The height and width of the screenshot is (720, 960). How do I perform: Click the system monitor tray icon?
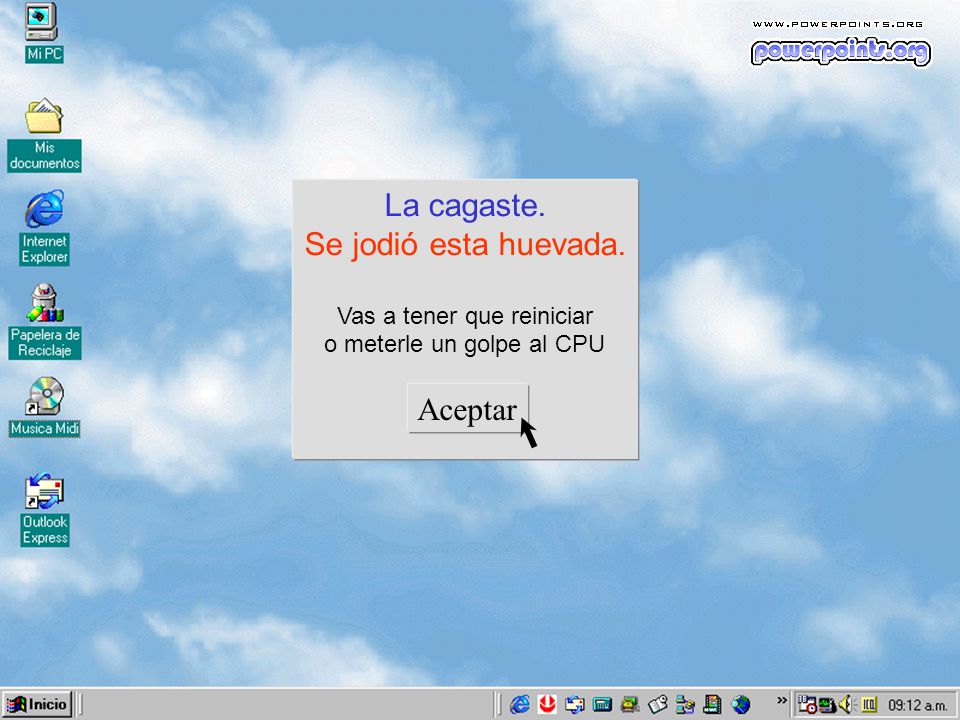(827, 705)
